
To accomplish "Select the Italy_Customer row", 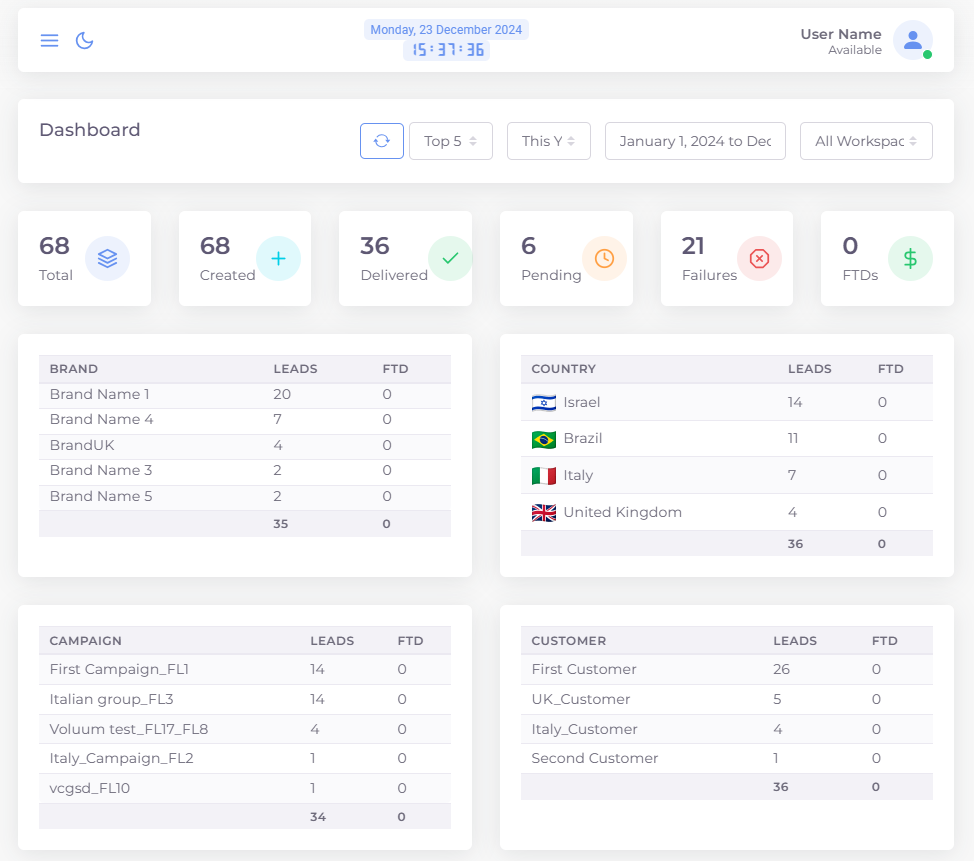I will [x=727, y=729].
